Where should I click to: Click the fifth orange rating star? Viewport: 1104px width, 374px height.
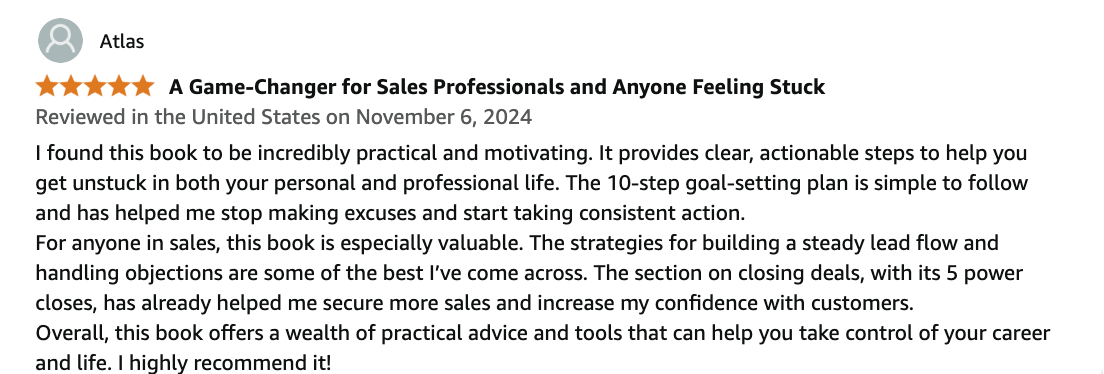click(x=143, y=87)
